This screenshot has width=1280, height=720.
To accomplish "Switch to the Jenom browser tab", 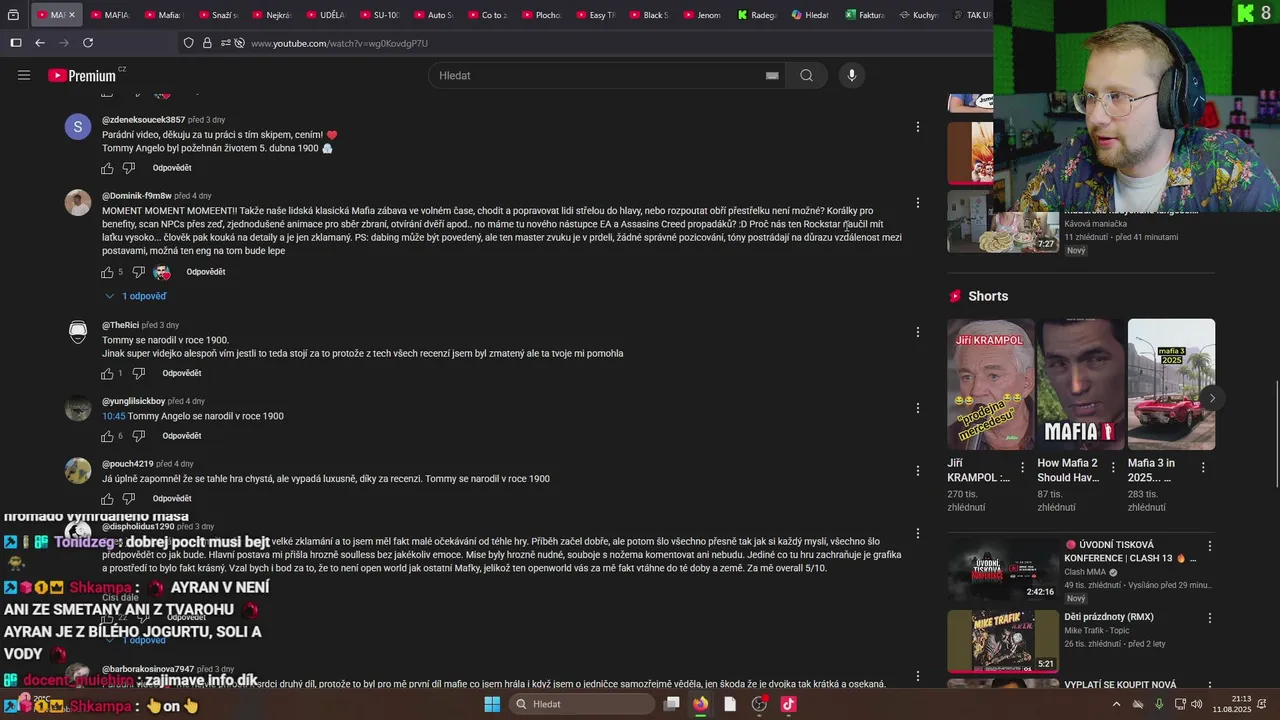I will pos(701,15).
